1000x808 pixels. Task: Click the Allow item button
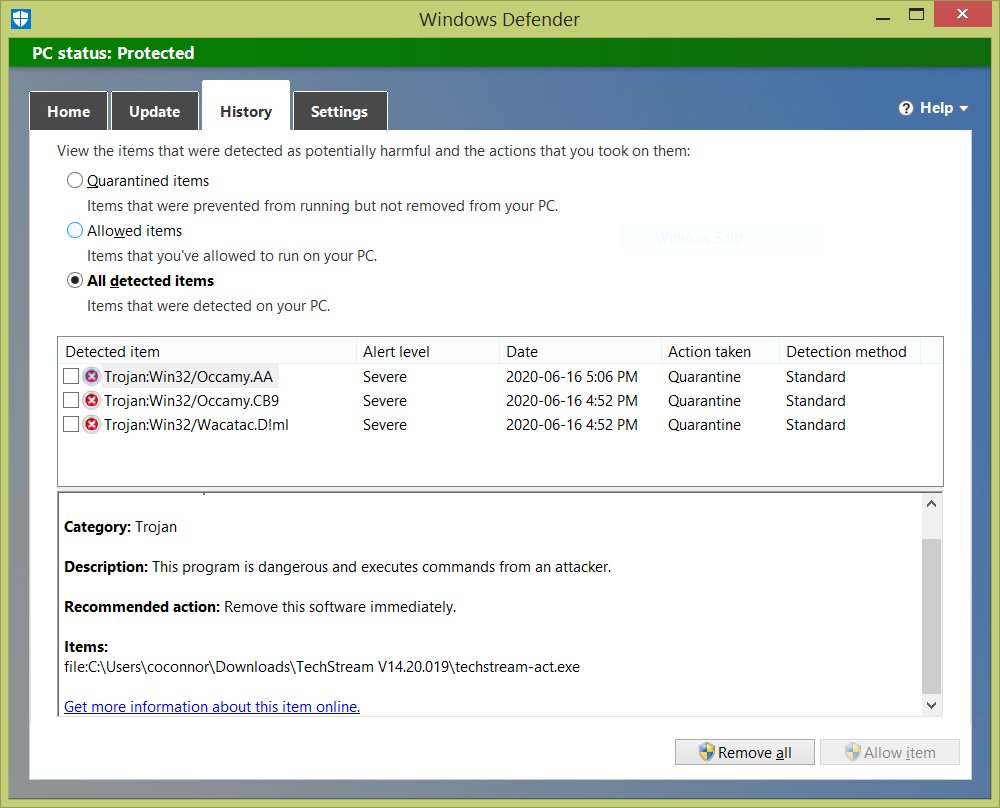pos(890,753)
